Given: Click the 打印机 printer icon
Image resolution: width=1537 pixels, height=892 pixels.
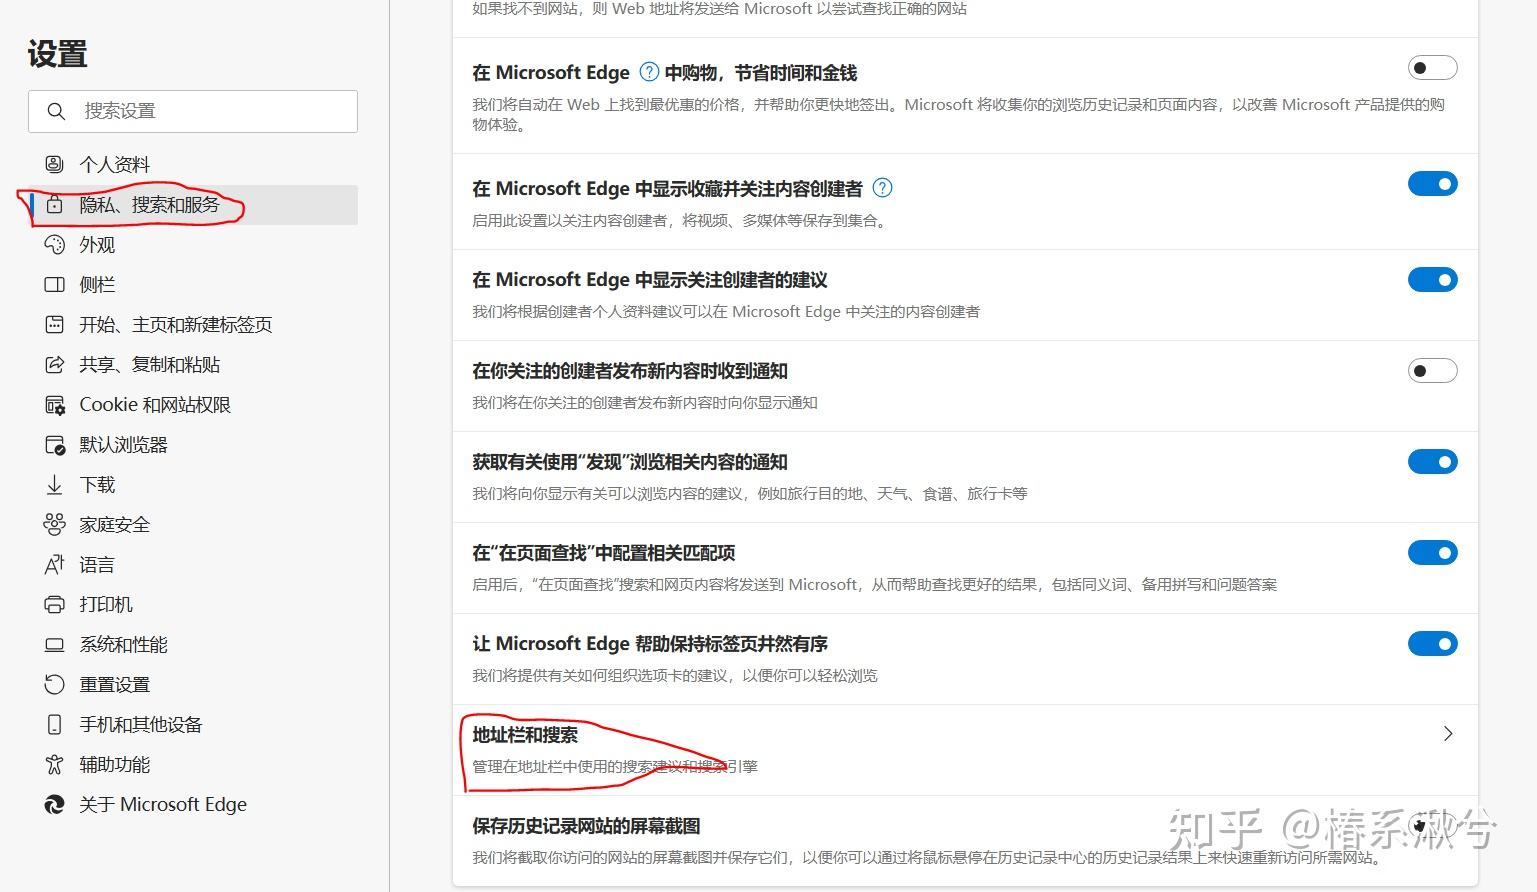Looking at the screenshot, I should click(x=54, y=604).
